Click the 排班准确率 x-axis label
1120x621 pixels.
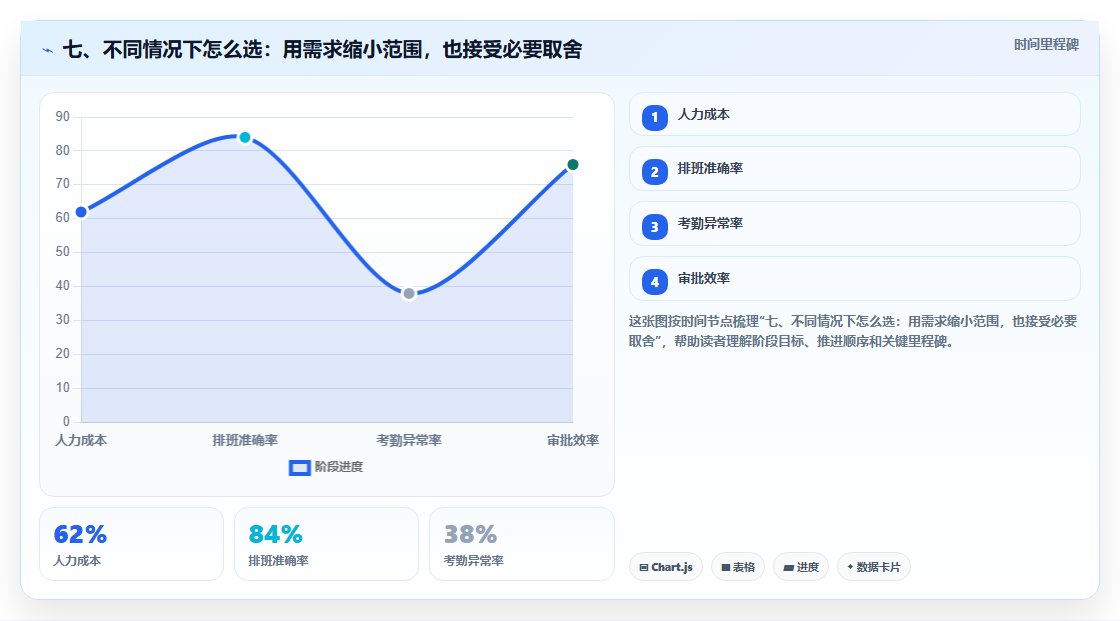click(245, 441)
